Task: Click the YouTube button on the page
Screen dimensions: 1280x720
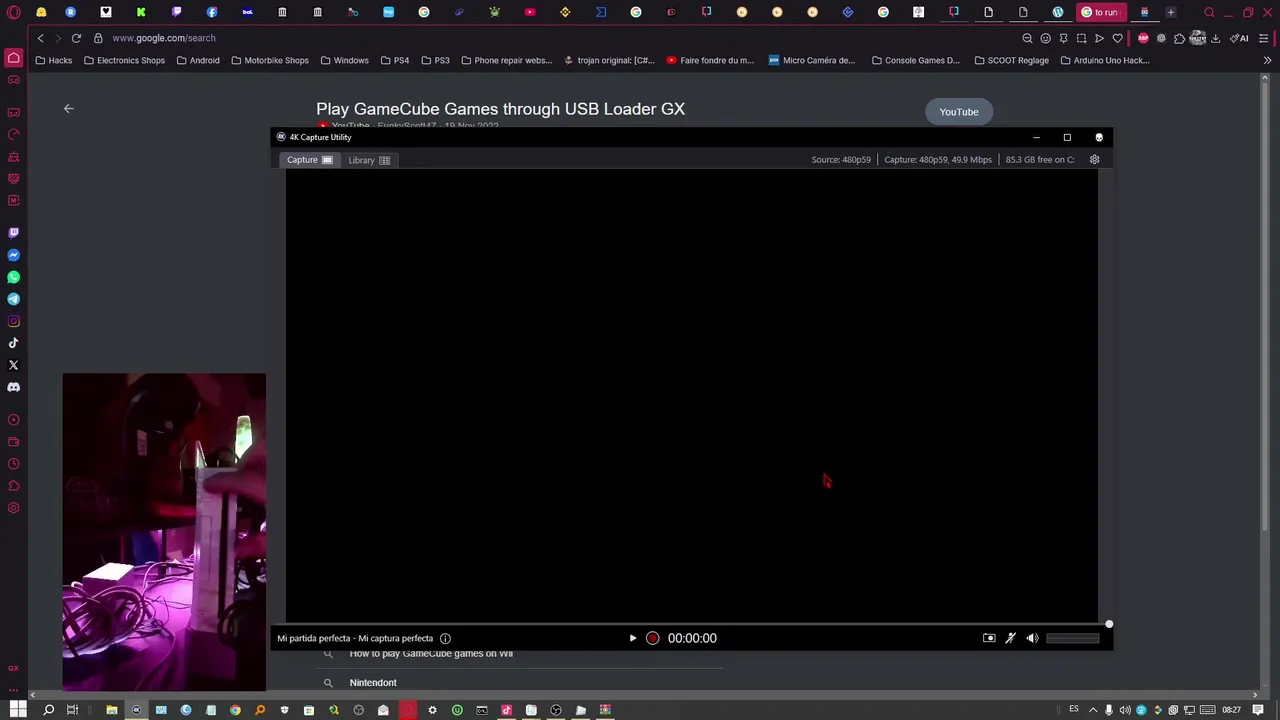Action: 958,112
